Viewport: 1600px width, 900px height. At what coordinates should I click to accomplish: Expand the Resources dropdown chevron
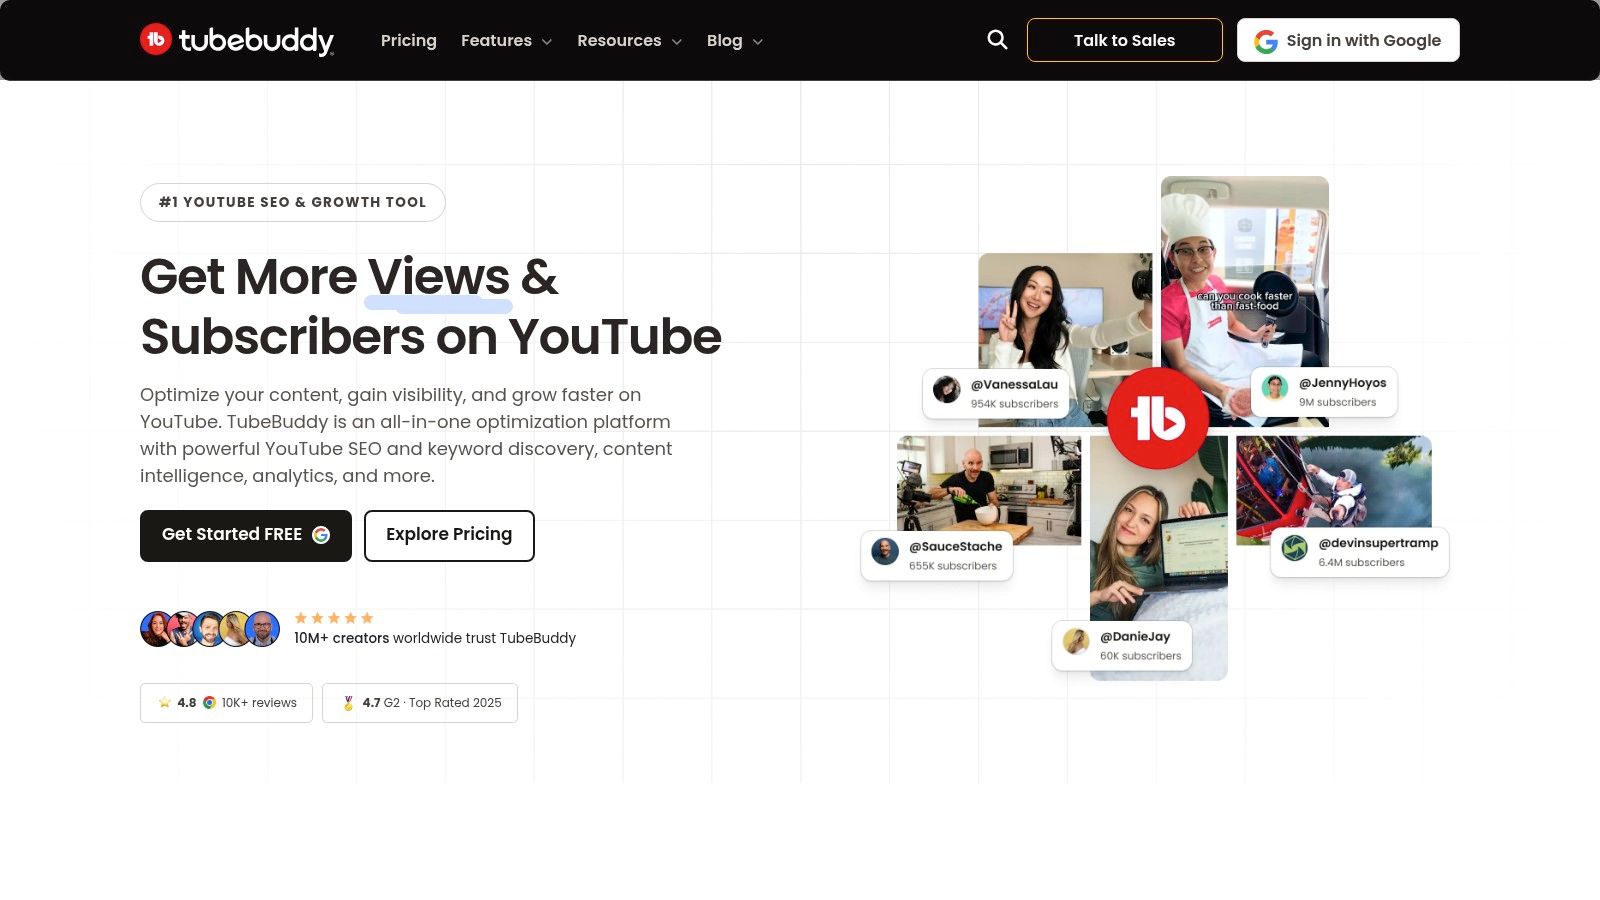[677, 42]
